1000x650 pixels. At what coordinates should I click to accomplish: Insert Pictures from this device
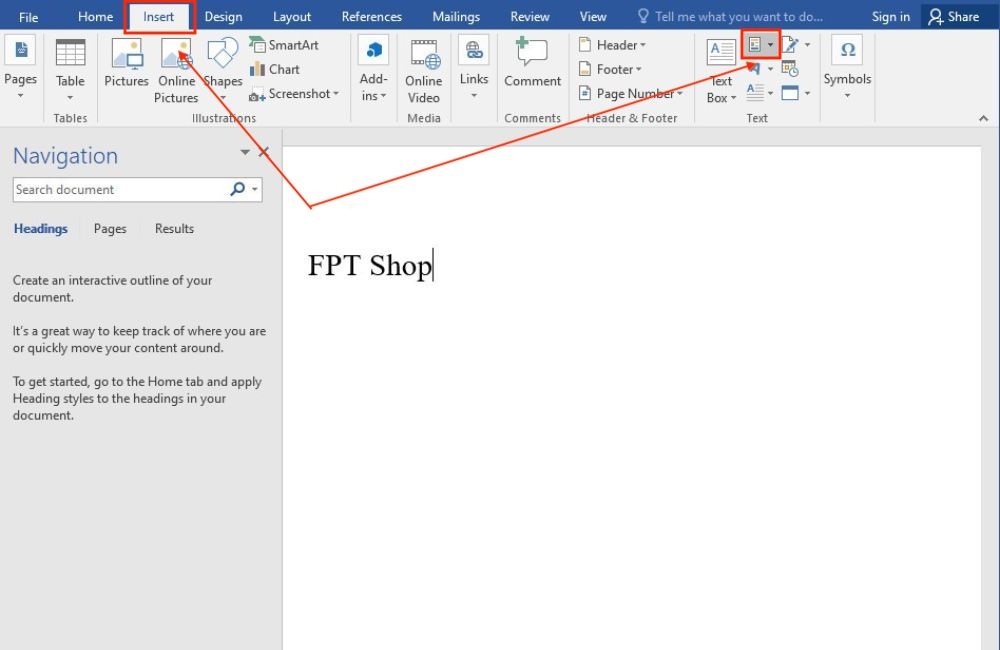click(x=126, y=63)
